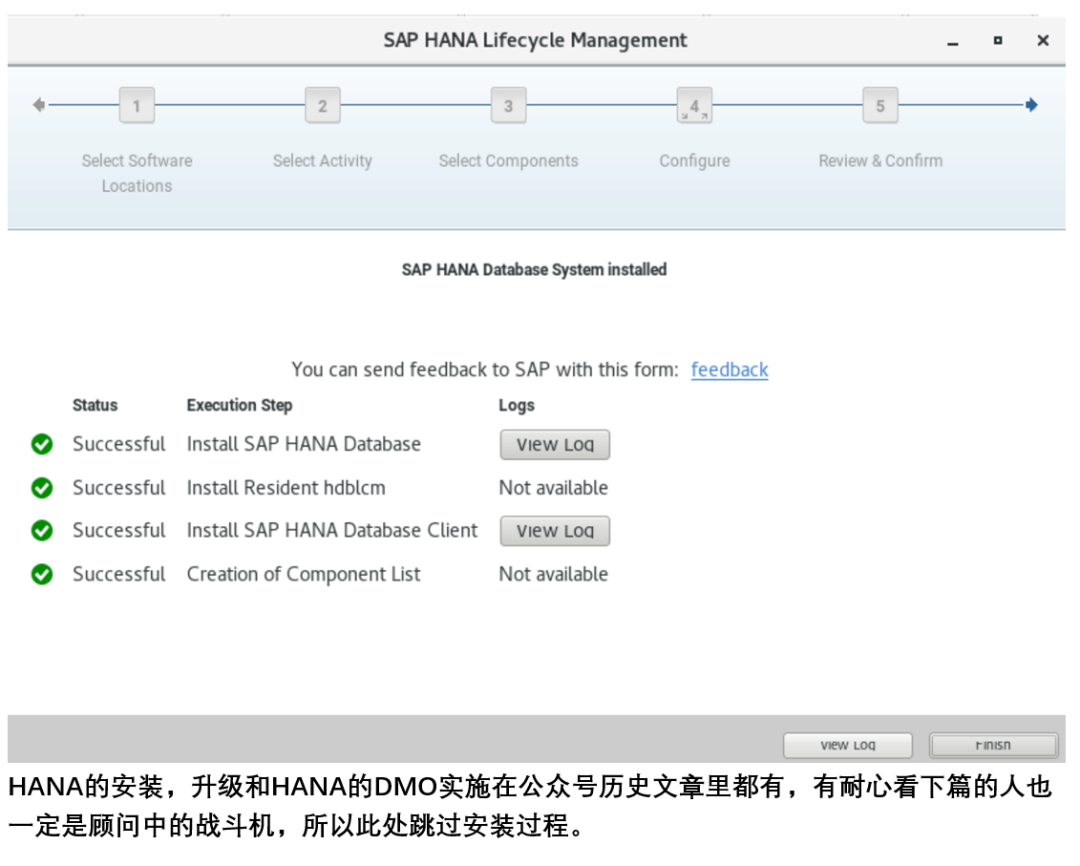Image resolution: width=1080 pixels, height=866 pixels.
Task: Click the 'Status' column header
Action: pyautogui.click(x=95, y=405)
